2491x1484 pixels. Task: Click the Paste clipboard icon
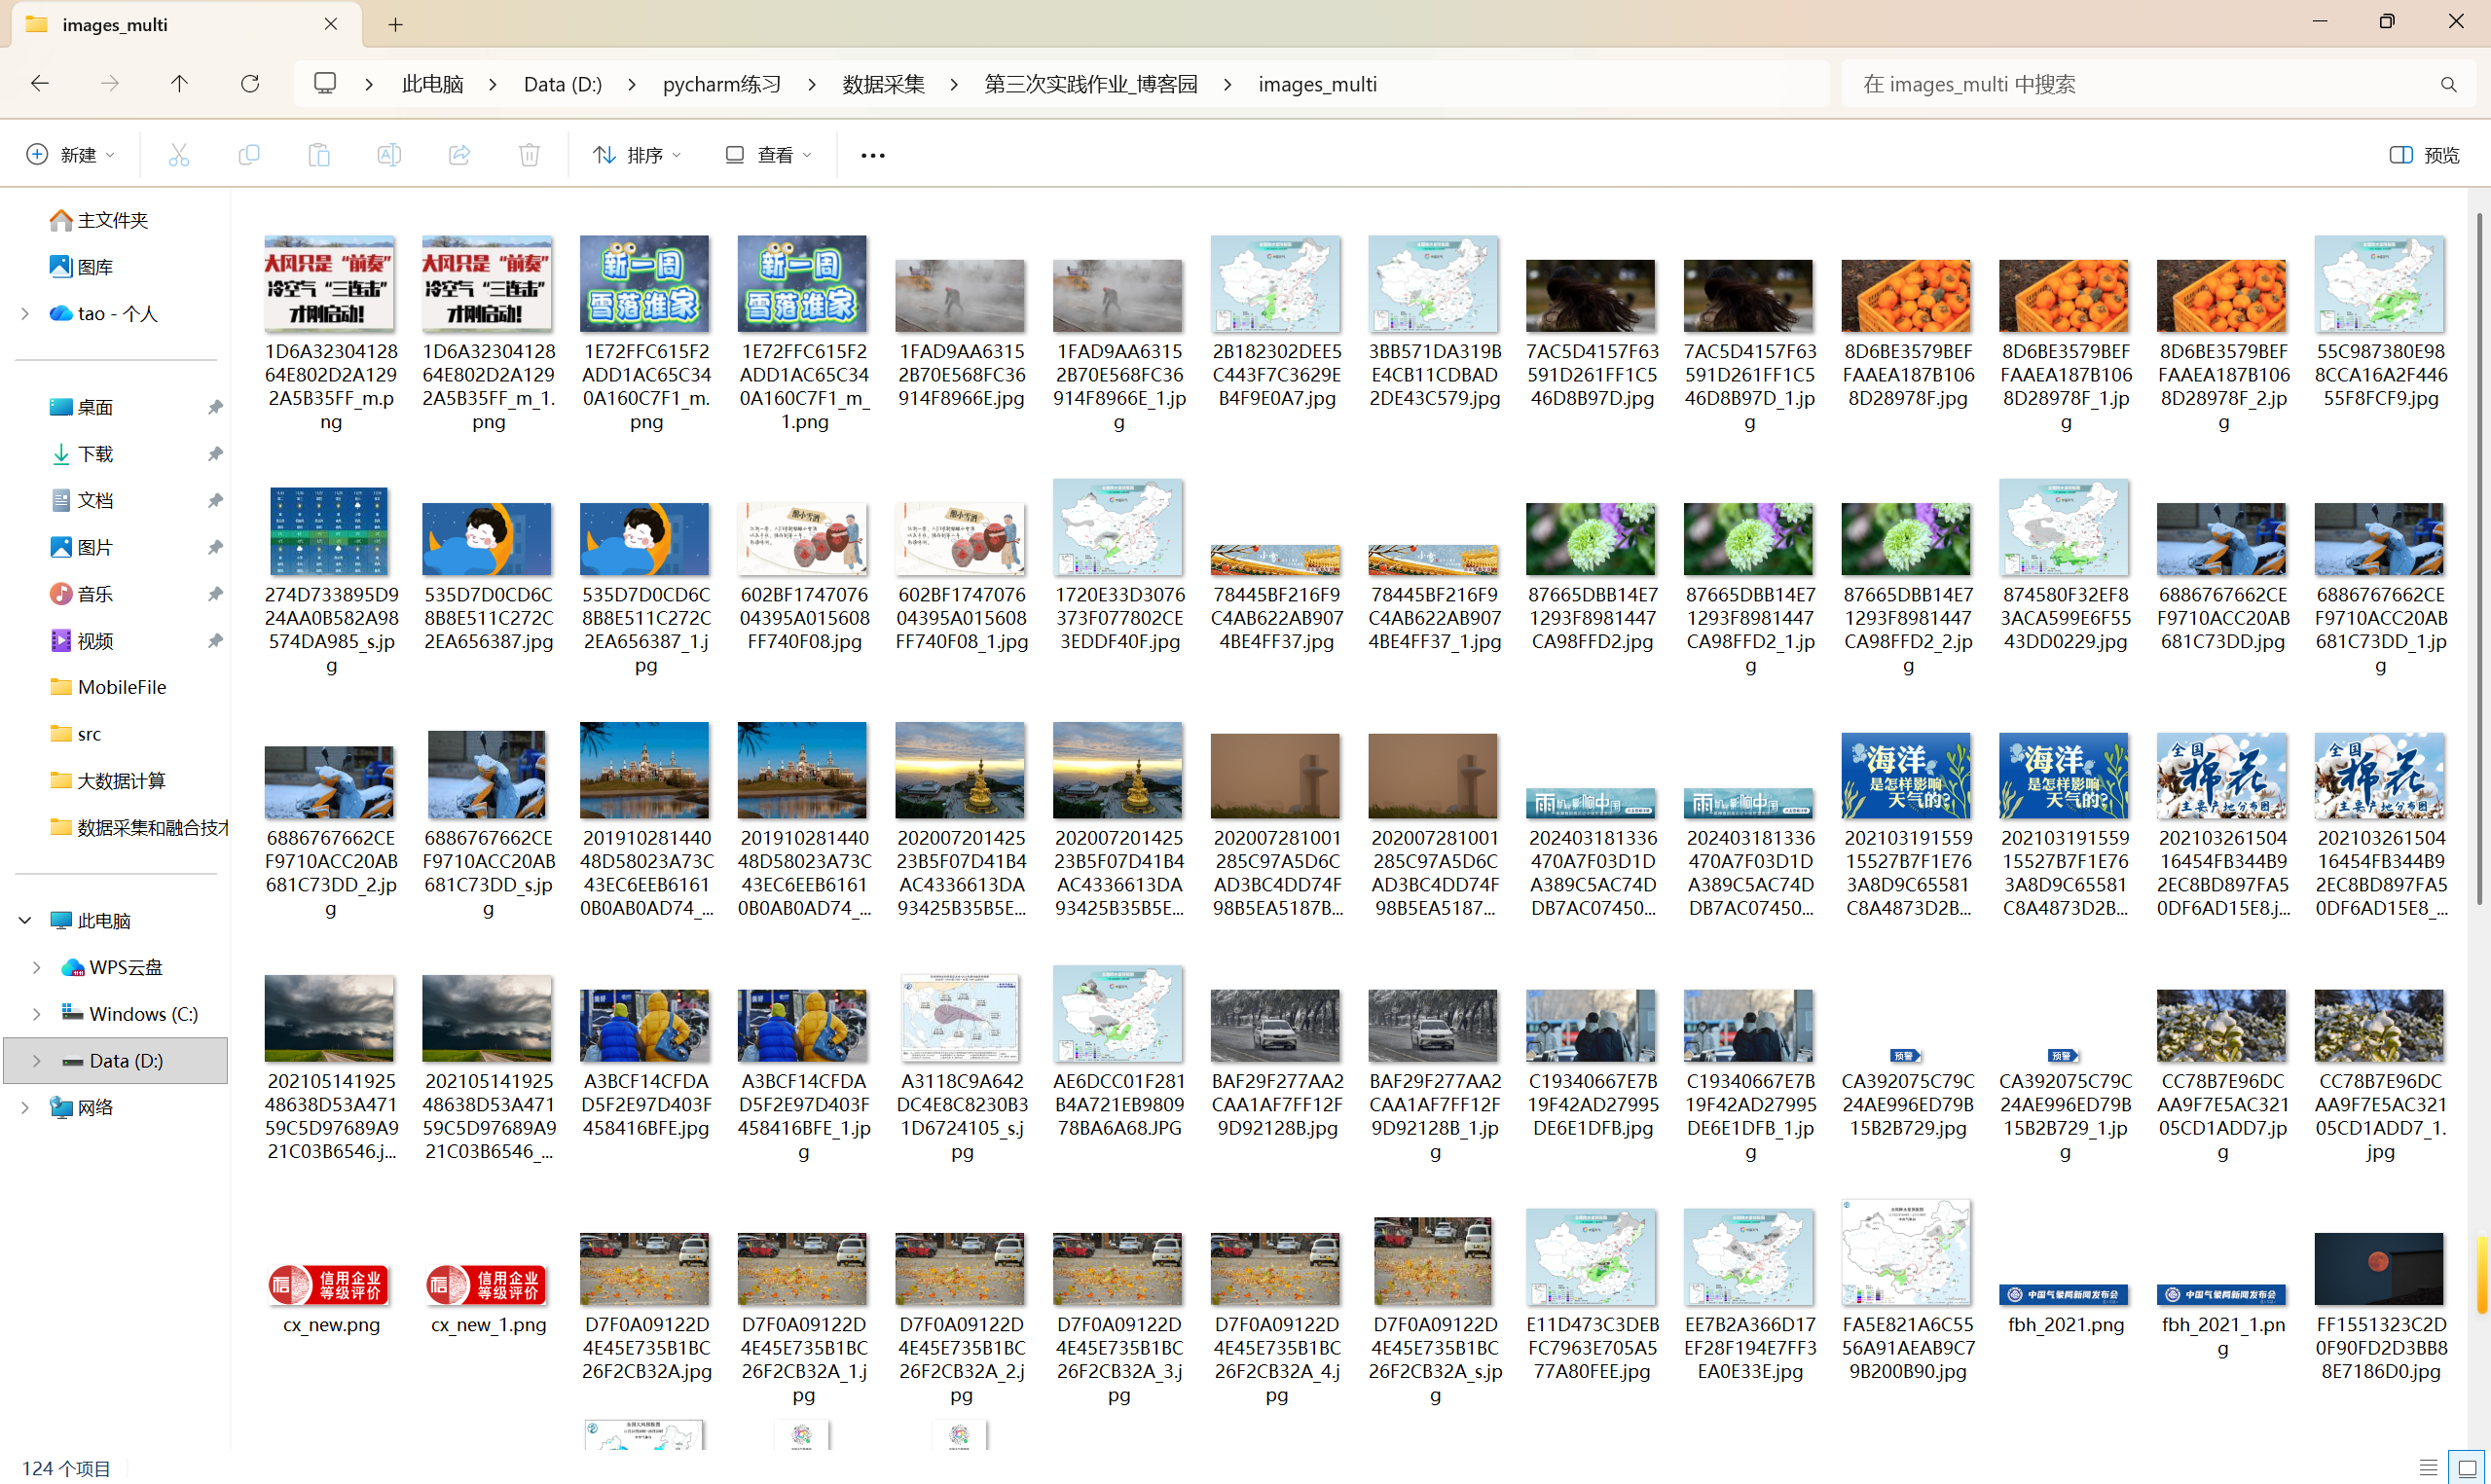pos(319,155)
